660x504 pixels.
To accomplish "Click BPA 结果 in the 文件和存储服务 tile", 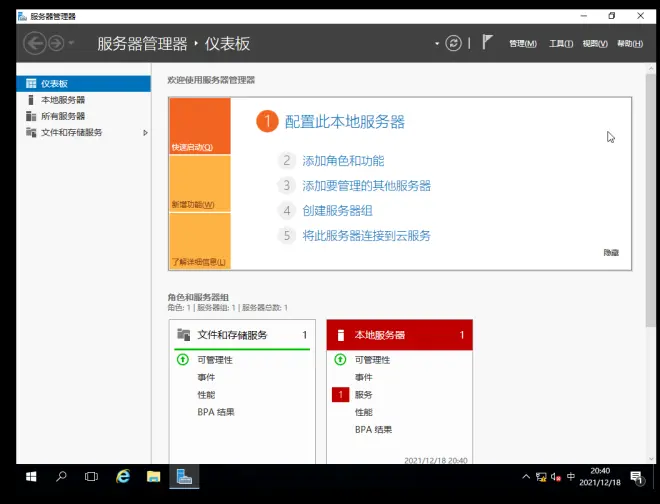I will (x=216, y=412).
